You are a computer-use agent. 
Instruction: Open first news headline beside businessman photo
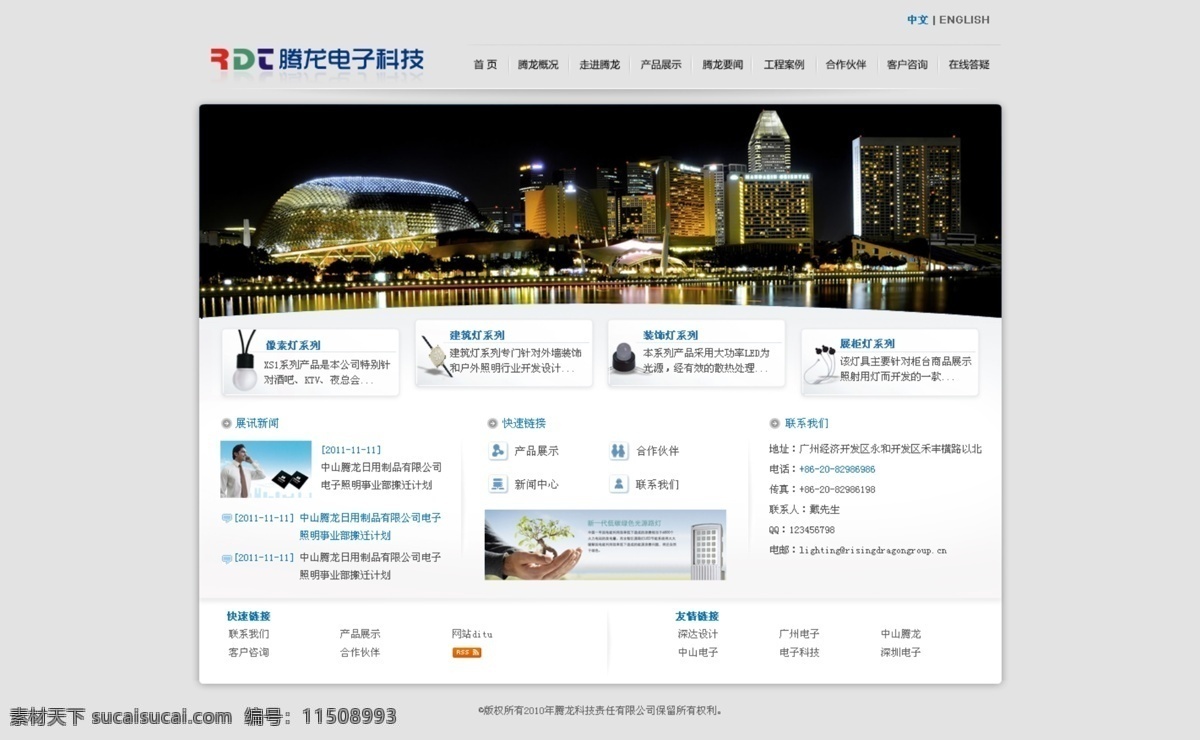(381, 476)
